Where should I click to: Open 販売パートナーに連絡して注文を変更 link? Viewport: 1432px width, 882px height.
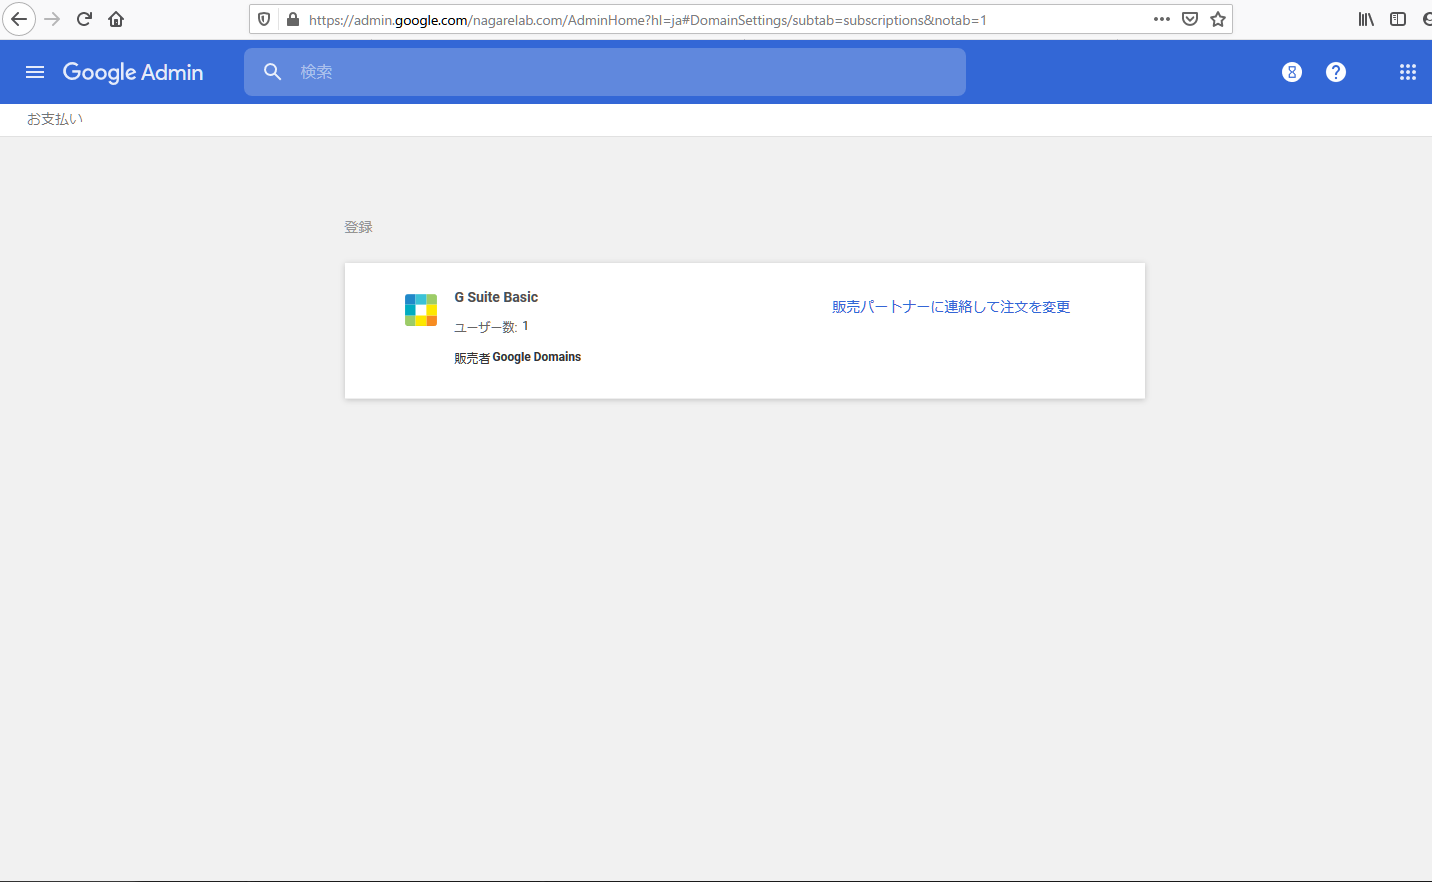click(x=951, y=307)
